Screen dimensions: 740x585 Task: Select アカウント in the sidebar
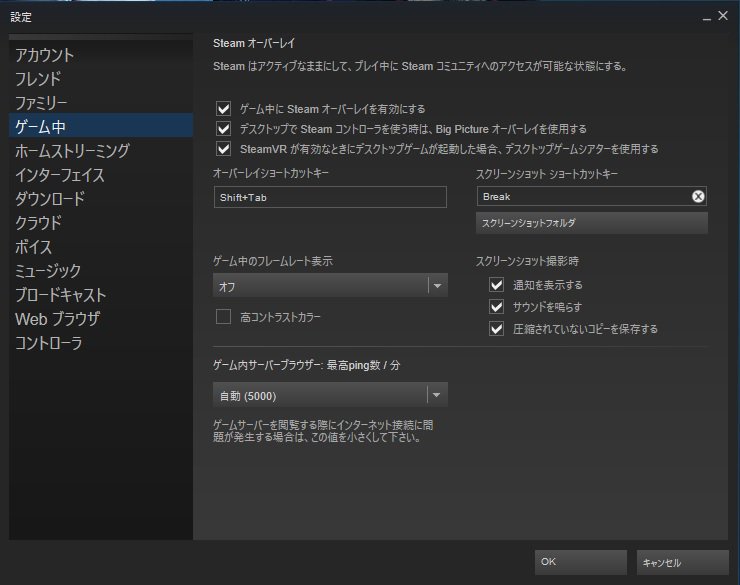(101, 55)
